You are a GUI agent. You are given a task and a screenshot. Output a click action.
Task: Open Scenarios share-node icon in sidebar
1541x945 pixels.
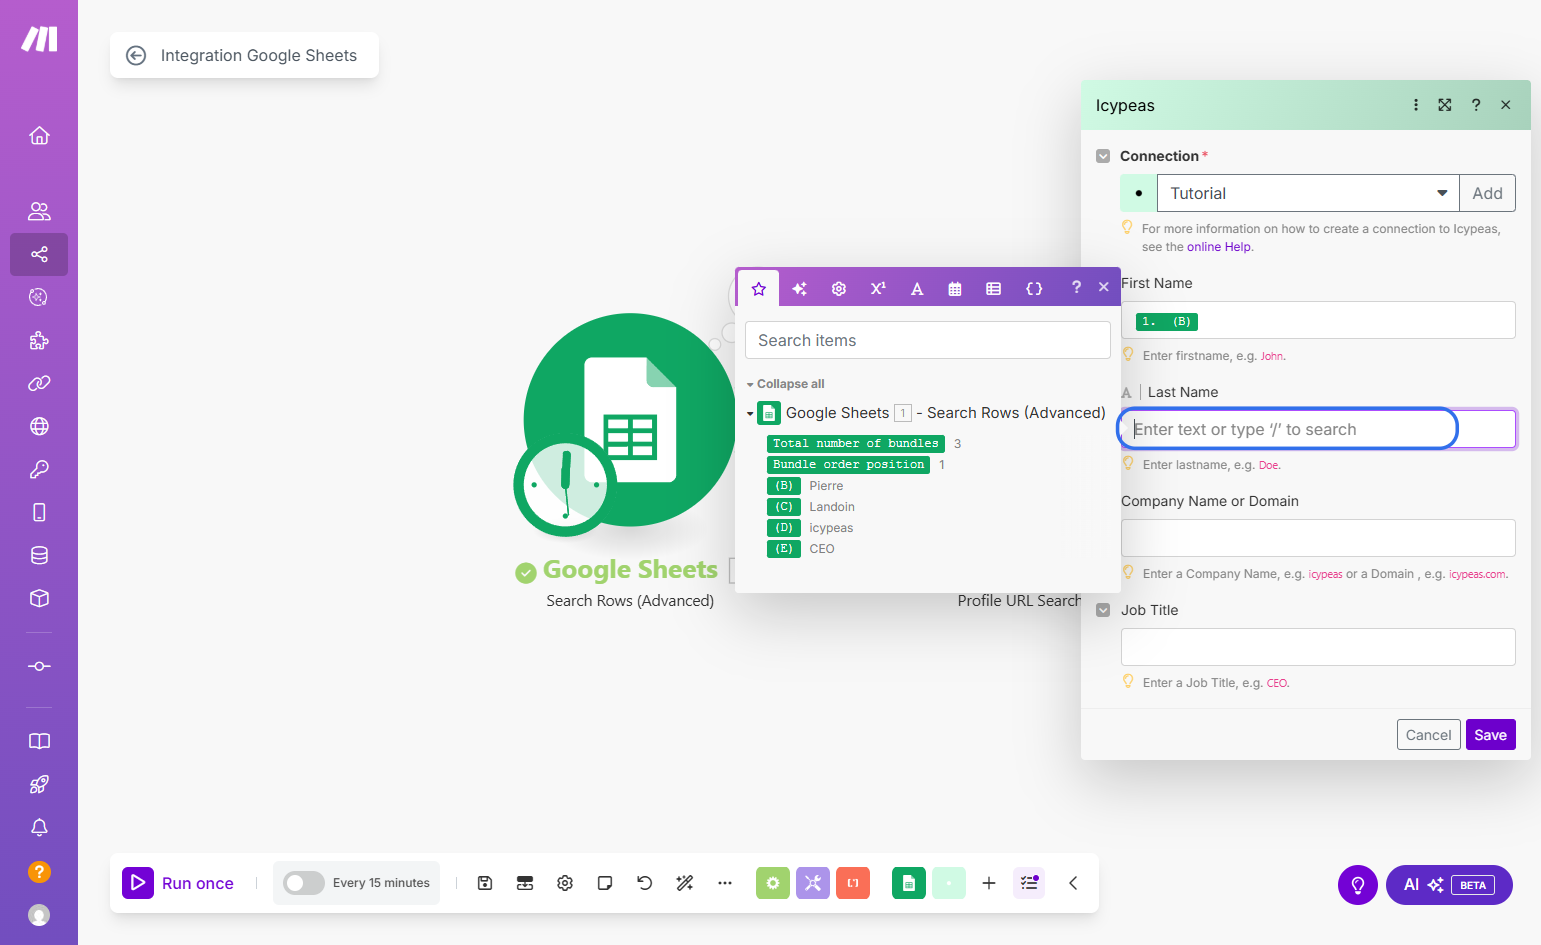click(39, 254)
